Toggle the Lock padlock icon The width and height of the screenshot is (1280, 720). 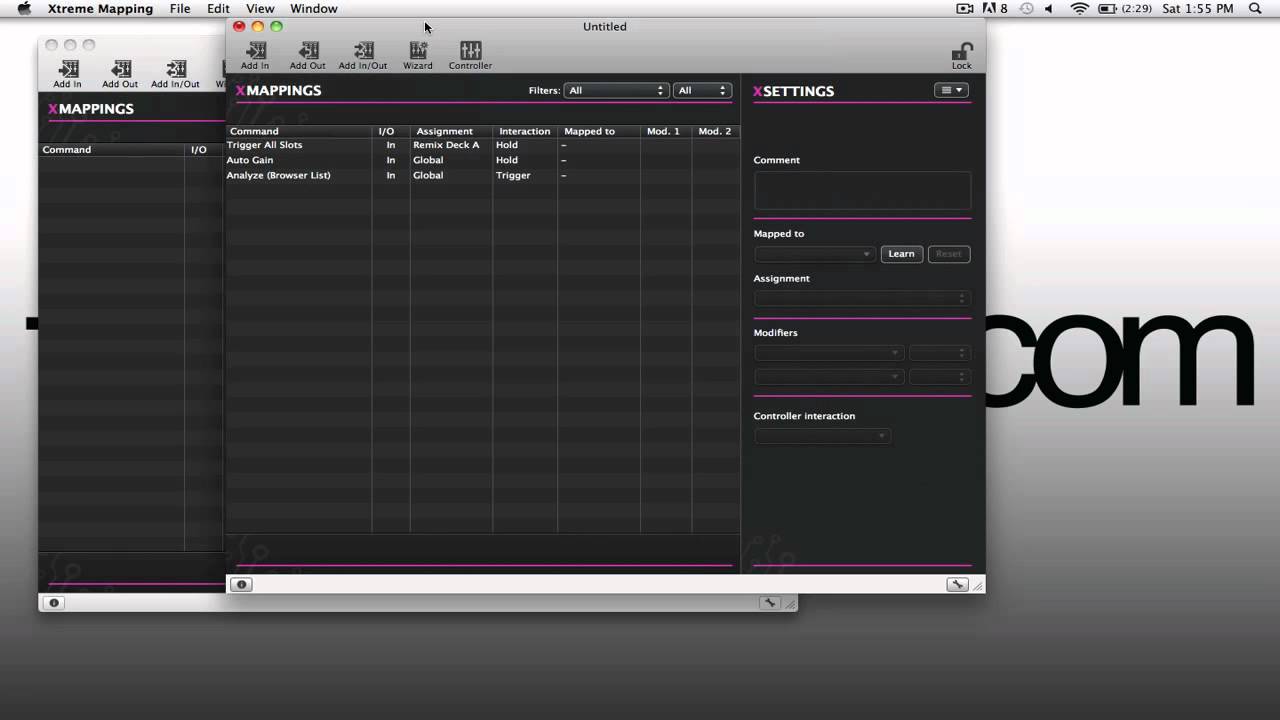[x=961, y=52]
